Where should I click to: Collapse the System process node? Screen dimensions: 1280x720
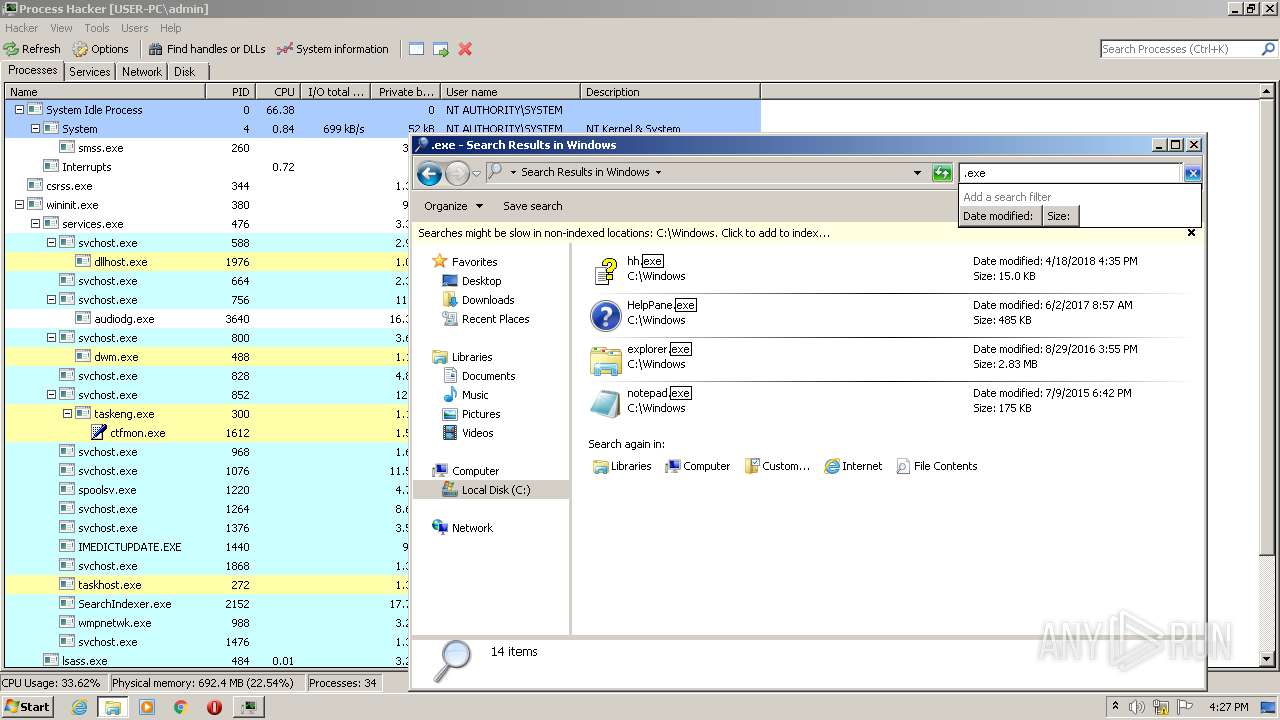[x=35, y=129]
